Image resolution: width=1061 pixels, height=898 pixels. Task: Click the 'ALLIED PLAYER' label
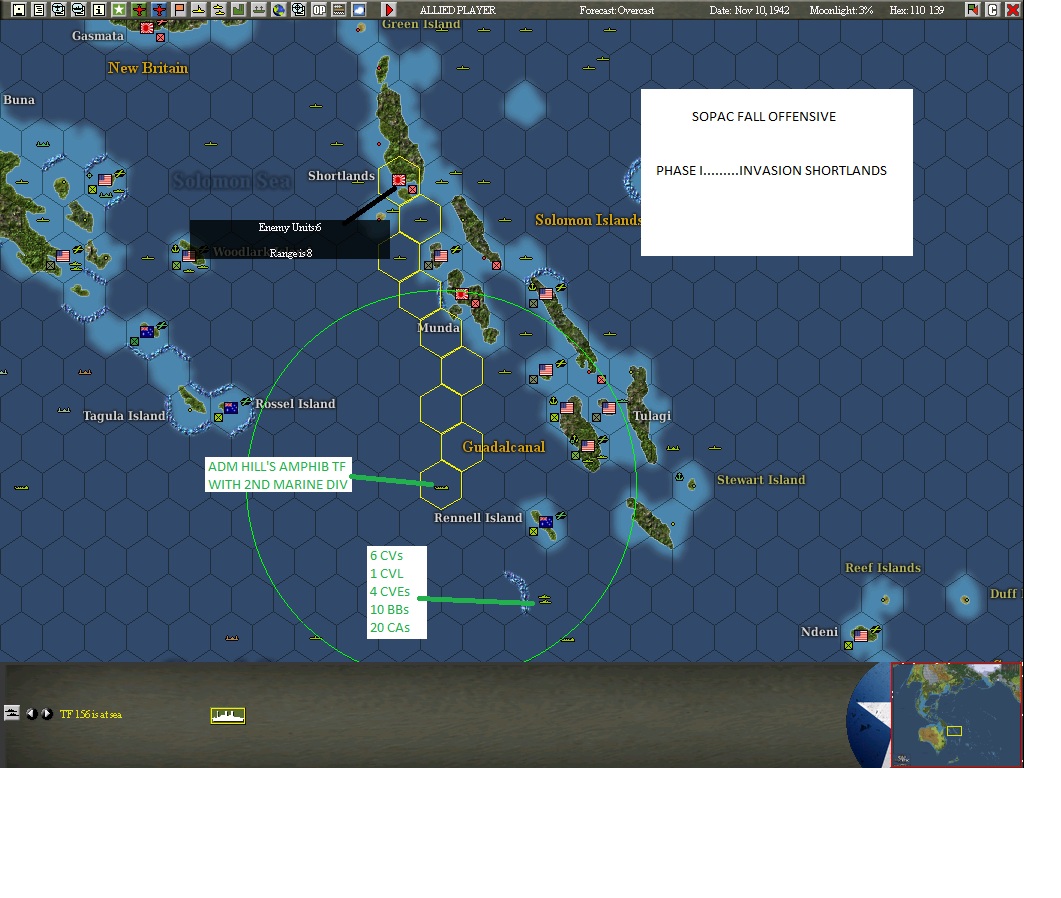(x=457, y=10)
